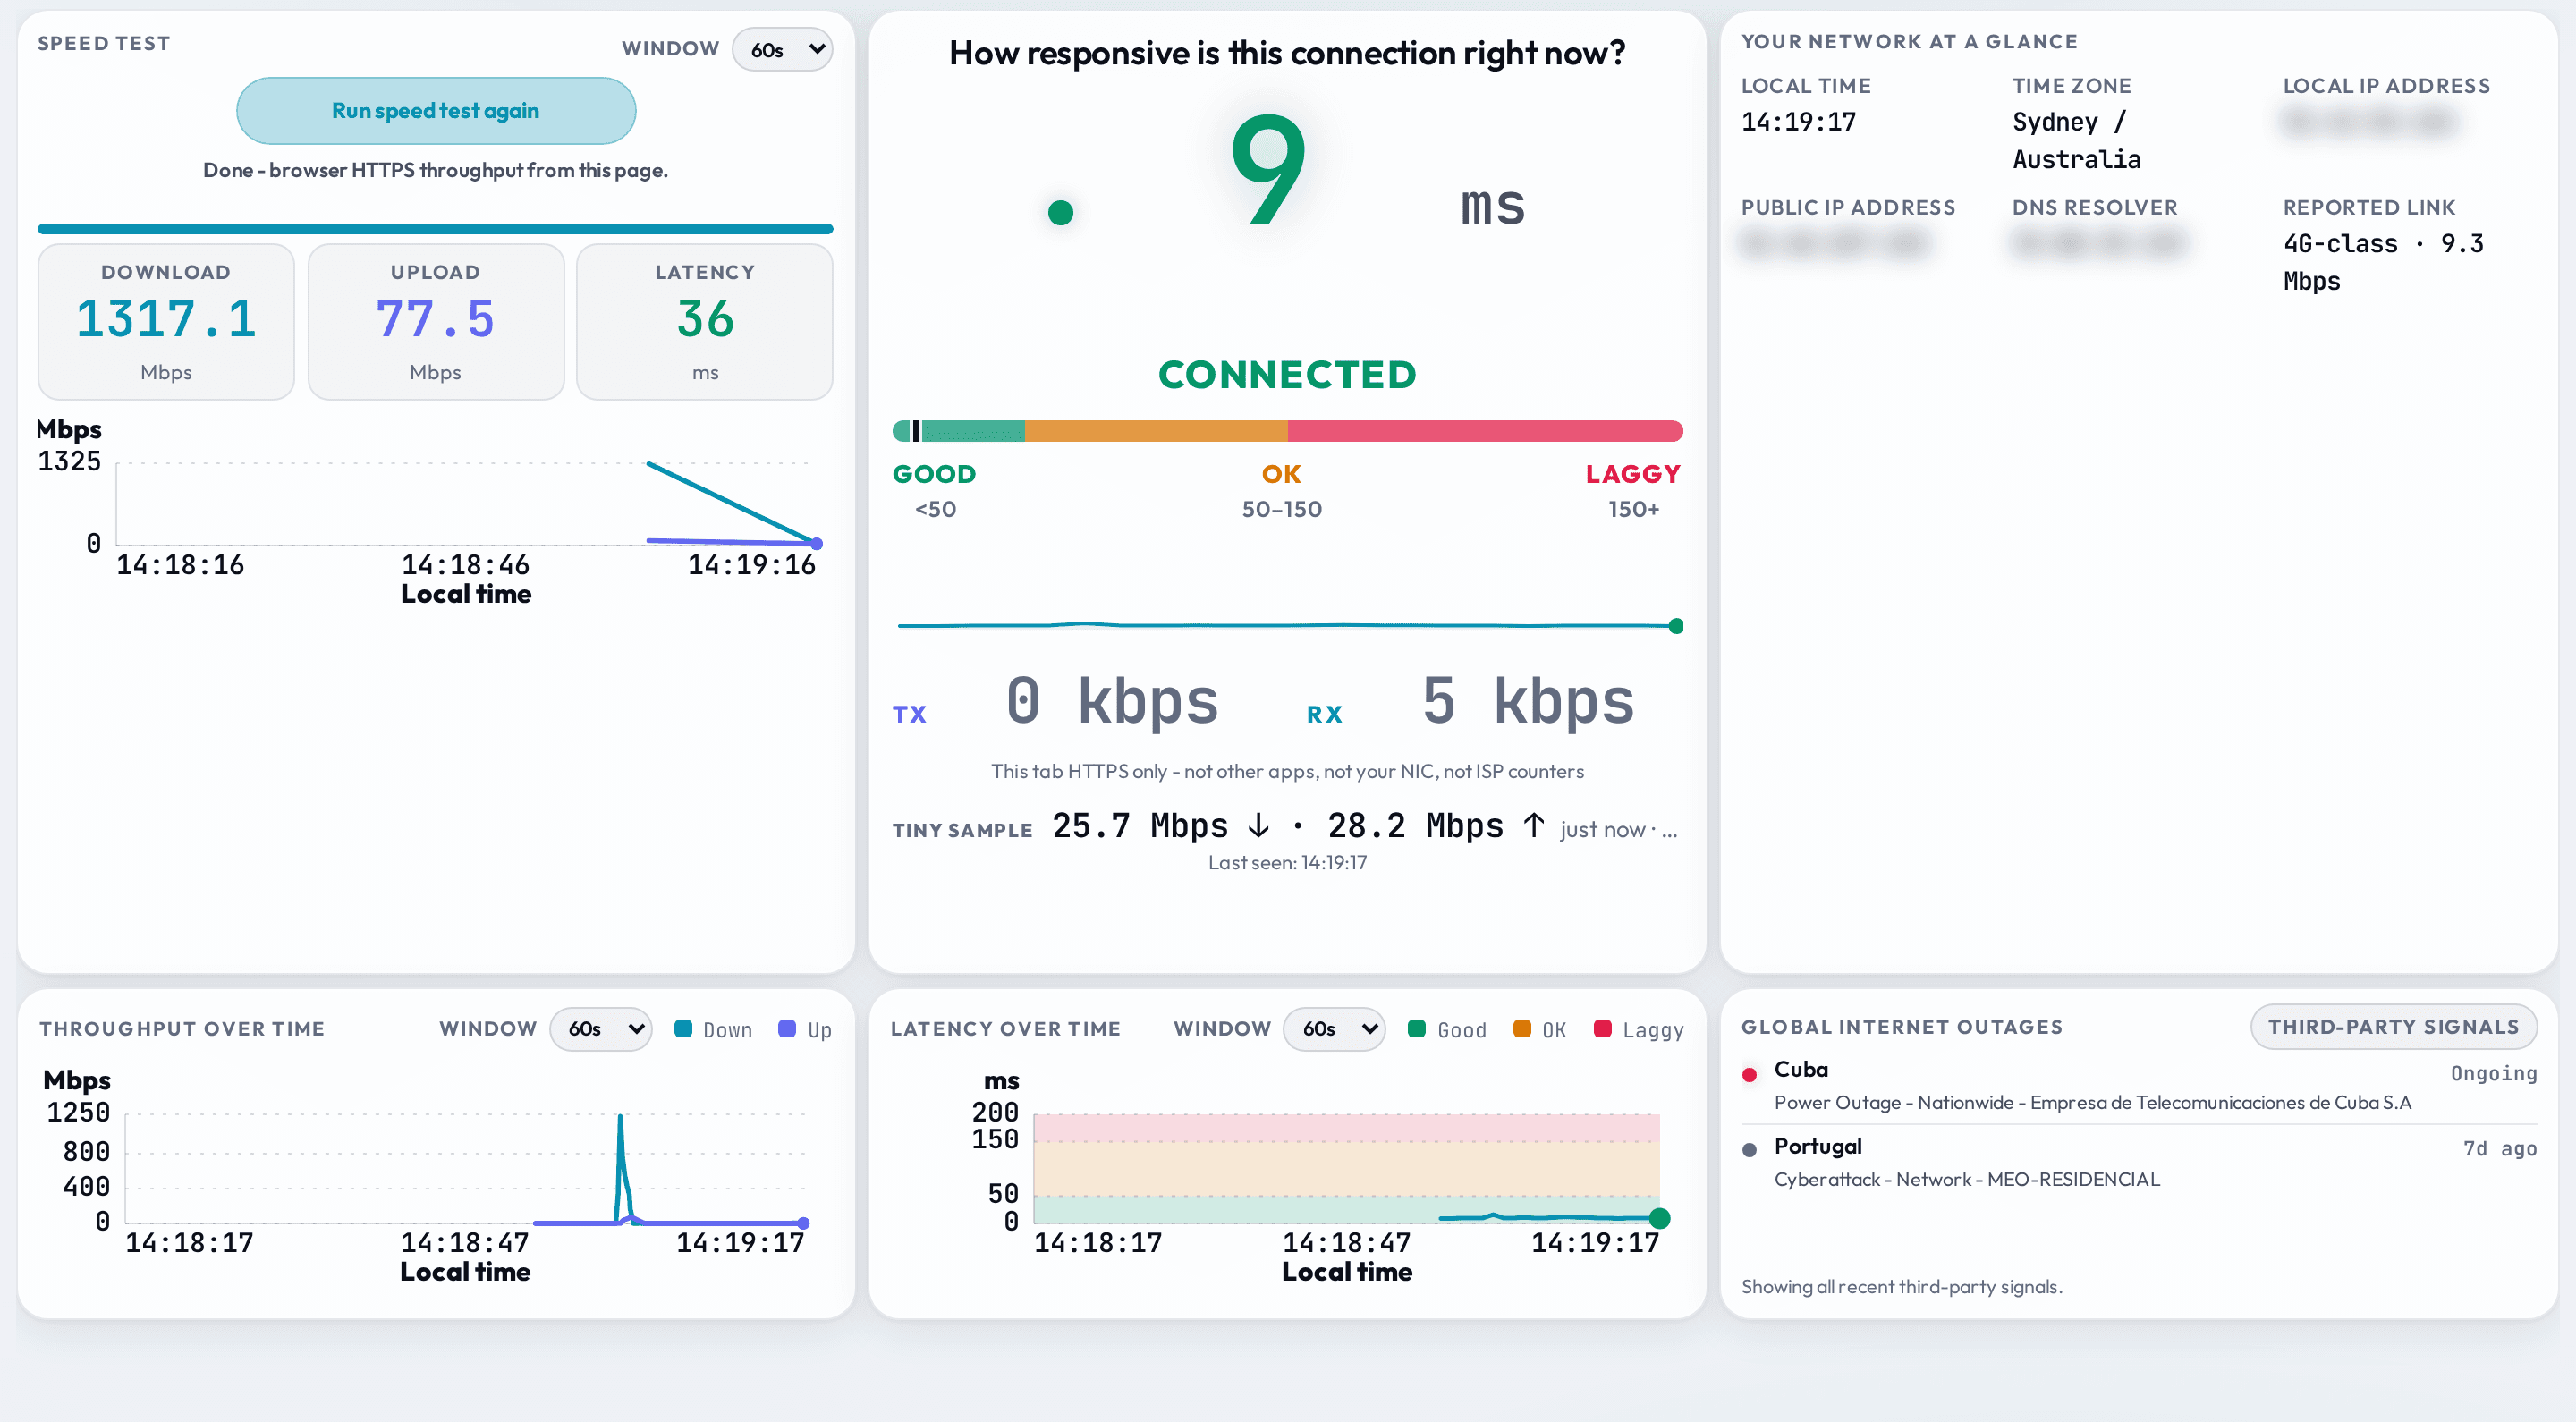This screenshot has width=2576, height=1422.
Task: Click the Laggy latency legend swatch
Action: coord(1602,1029)
